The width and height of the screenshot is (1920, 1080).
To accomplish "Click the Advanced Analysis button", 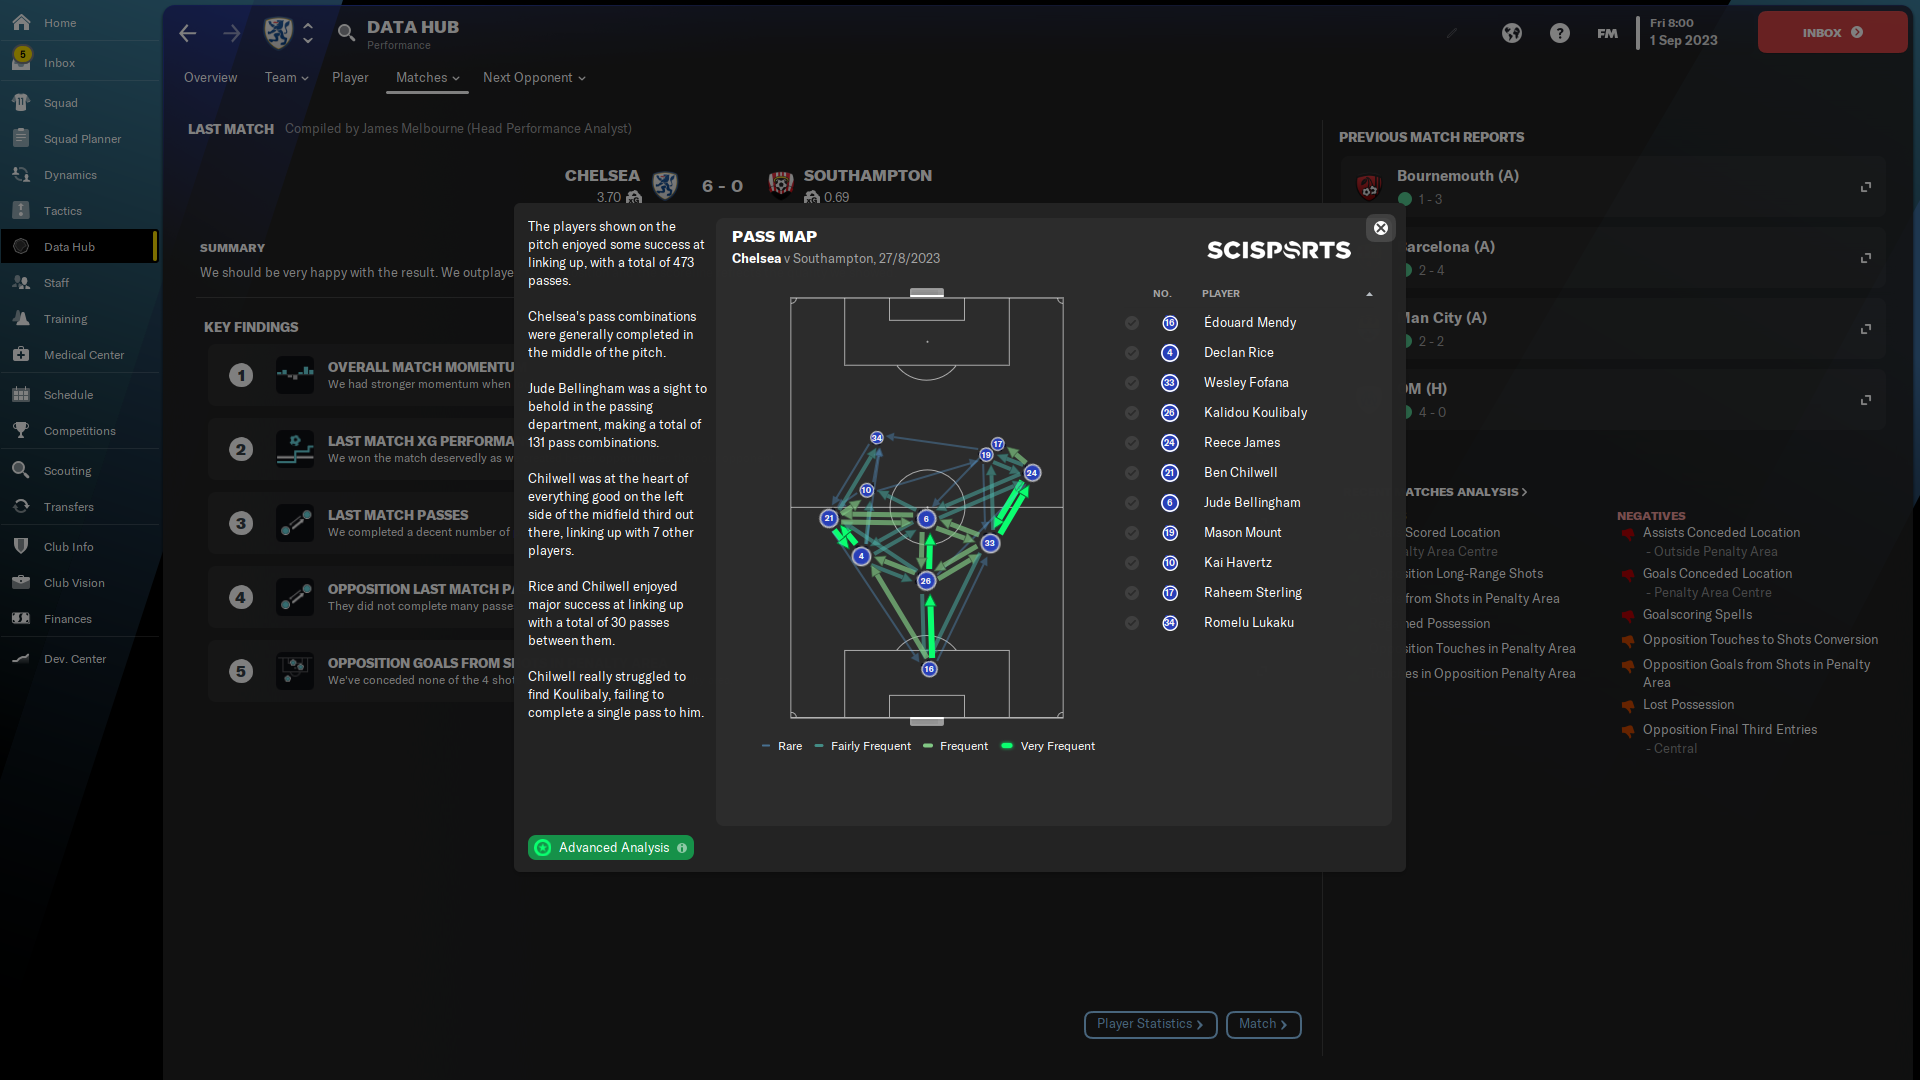I will (x=611, y=848).
